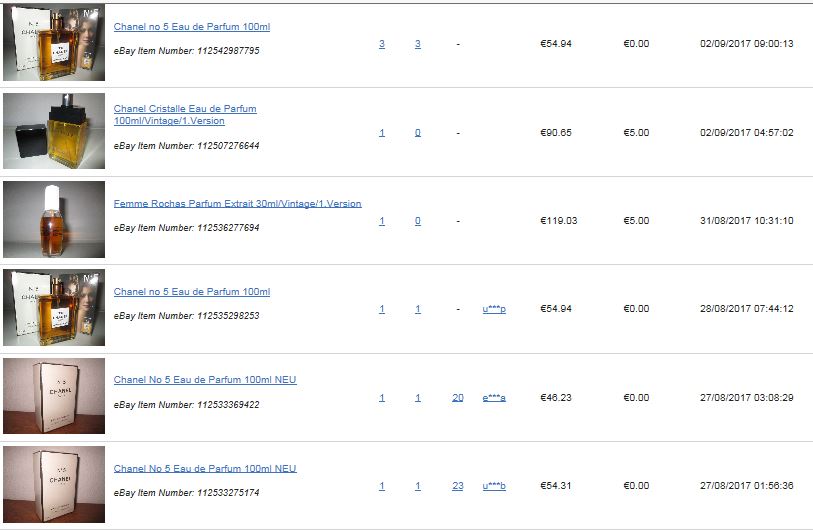Viewport: 813px width, 530px height.
Task: View buyer e***a profile
Action: tap(494, 398)
